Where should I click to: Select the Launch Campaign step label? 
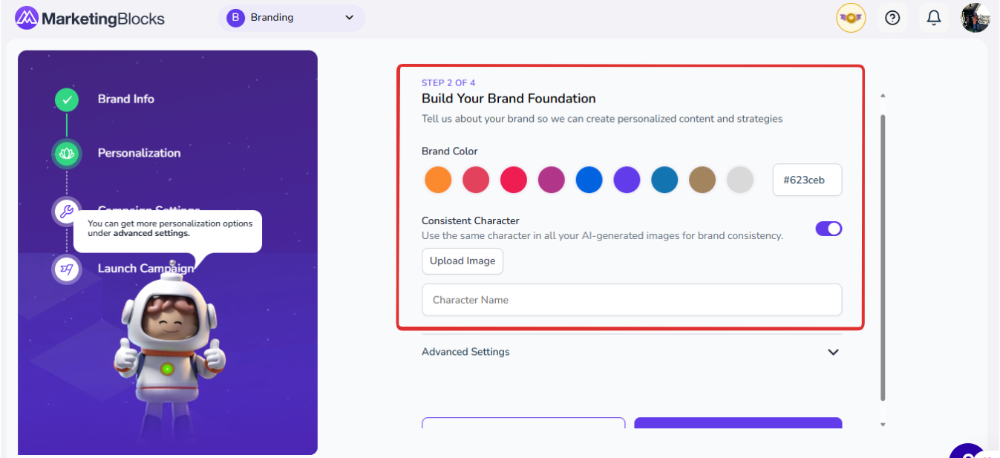145,268
